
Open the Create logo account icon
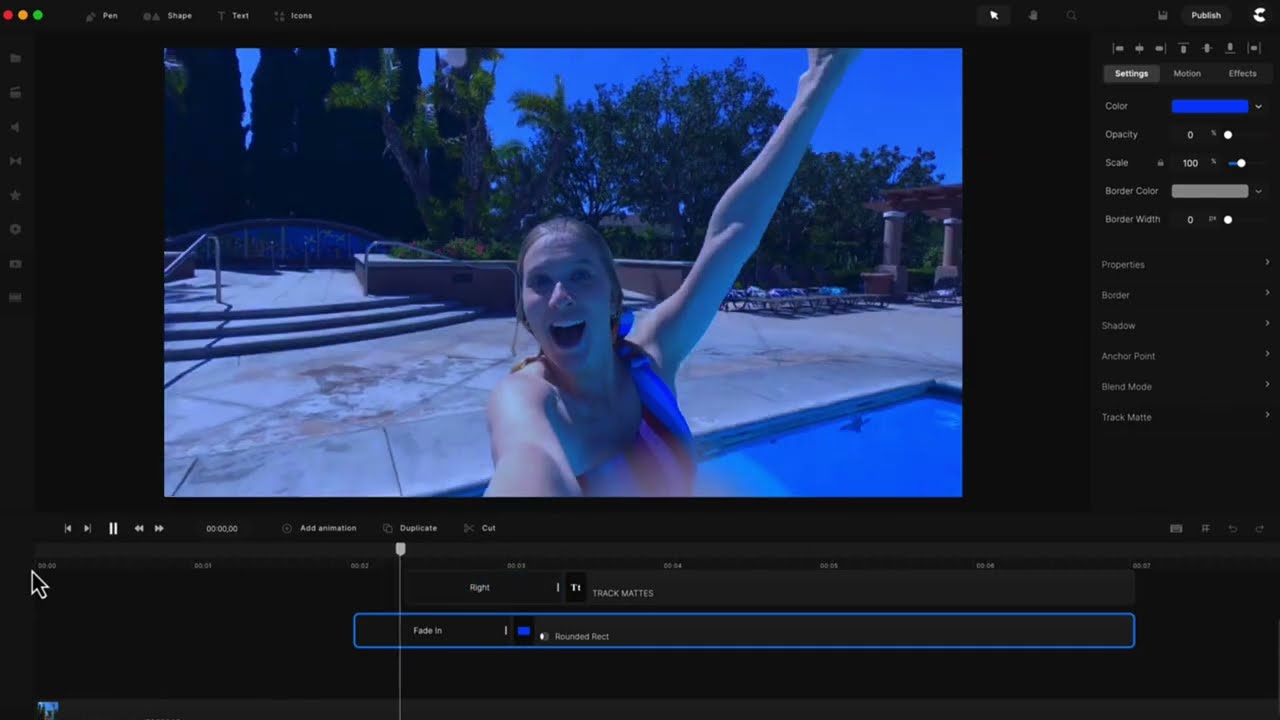1260,15
